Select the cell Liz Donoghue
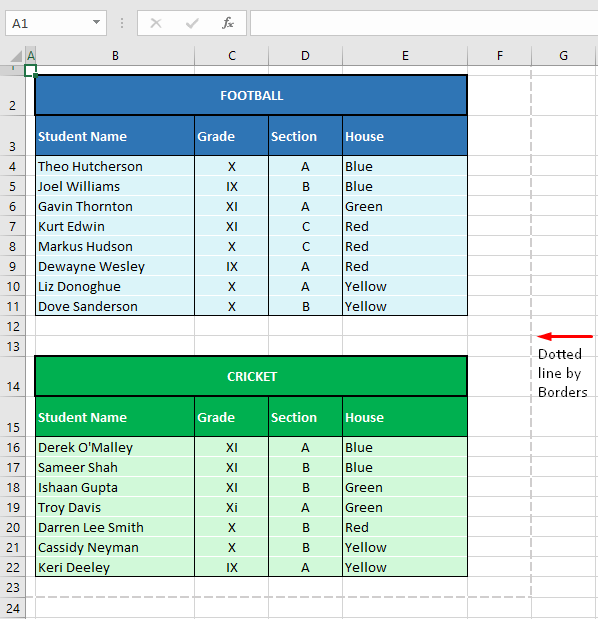The image size is (598, 619). 115,286
